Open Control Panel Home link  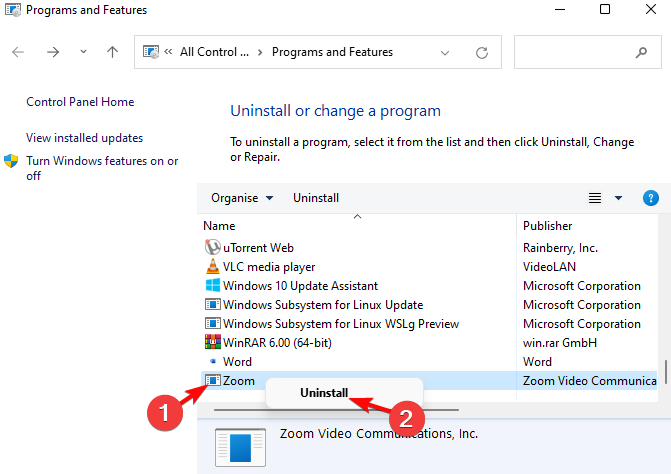(80, 102)
